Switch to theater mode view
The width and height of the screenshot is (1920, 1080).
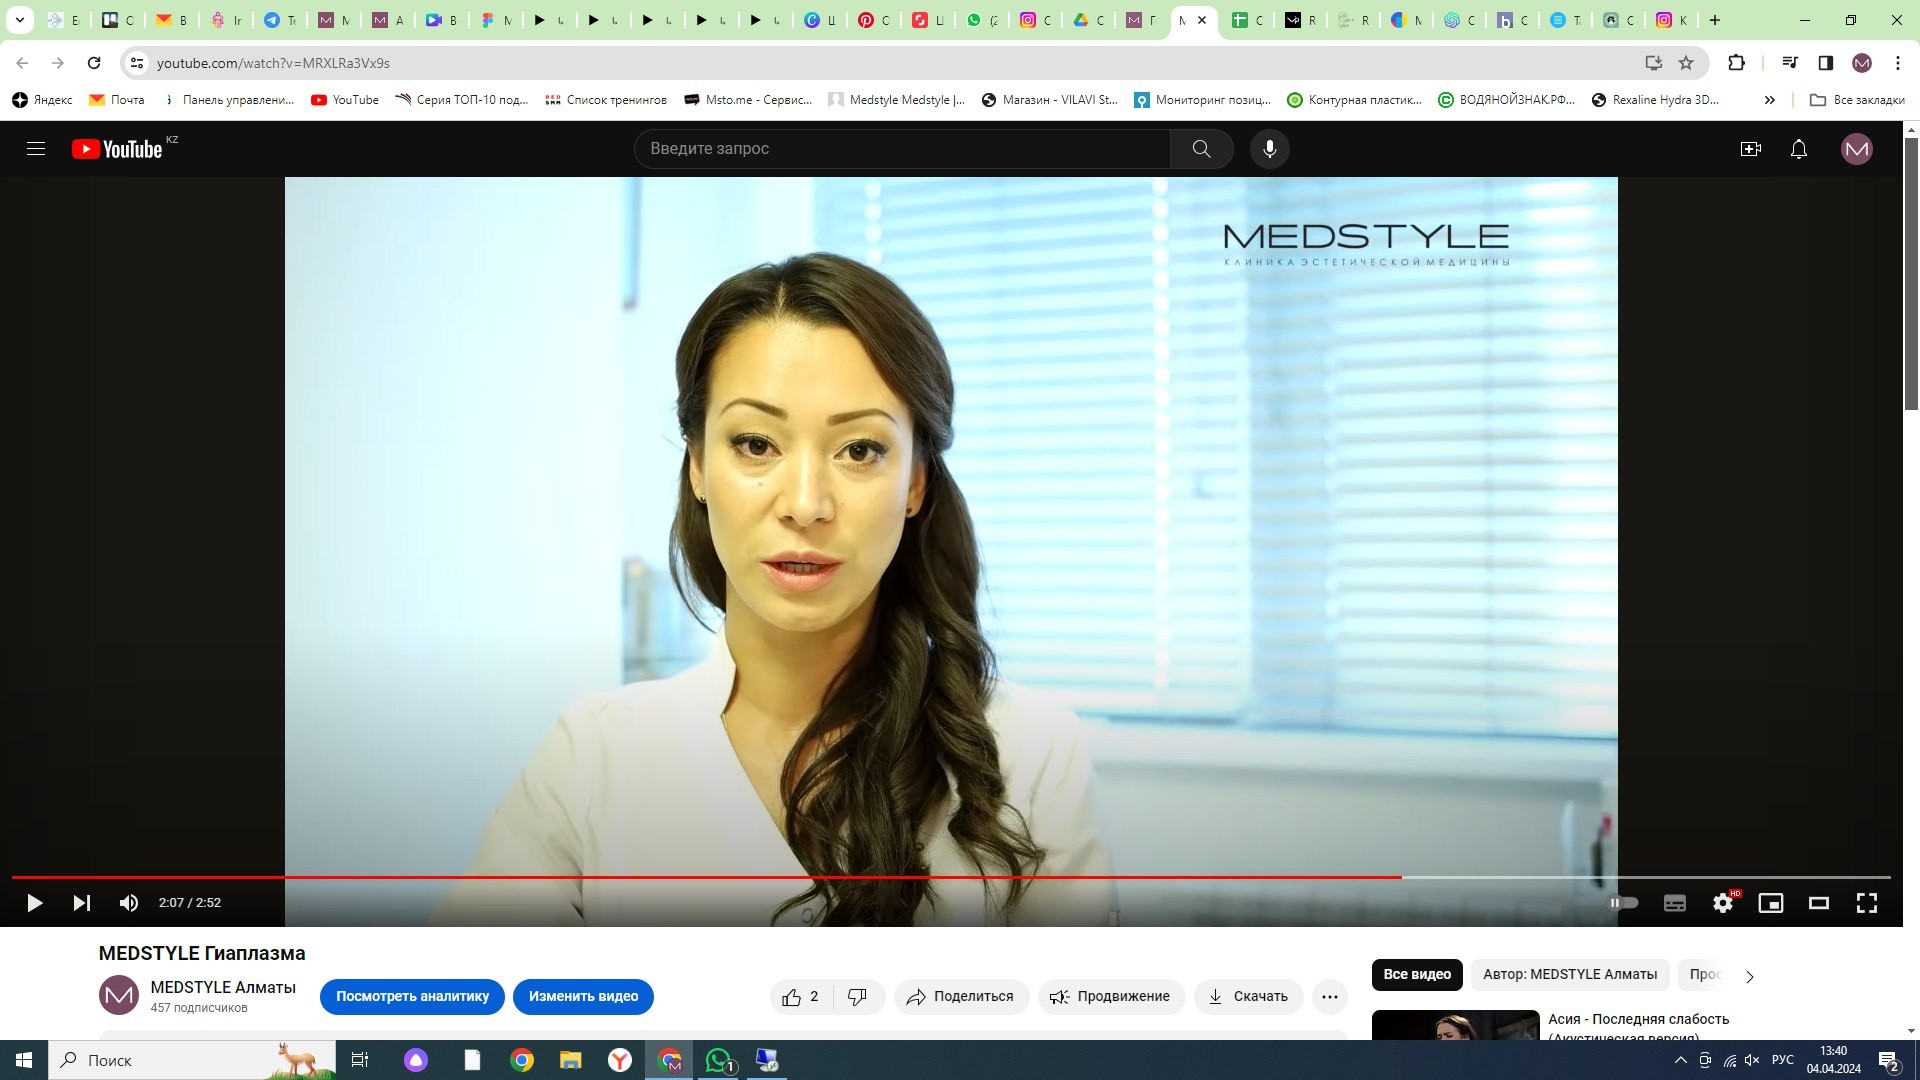(x=1818, y=903)
